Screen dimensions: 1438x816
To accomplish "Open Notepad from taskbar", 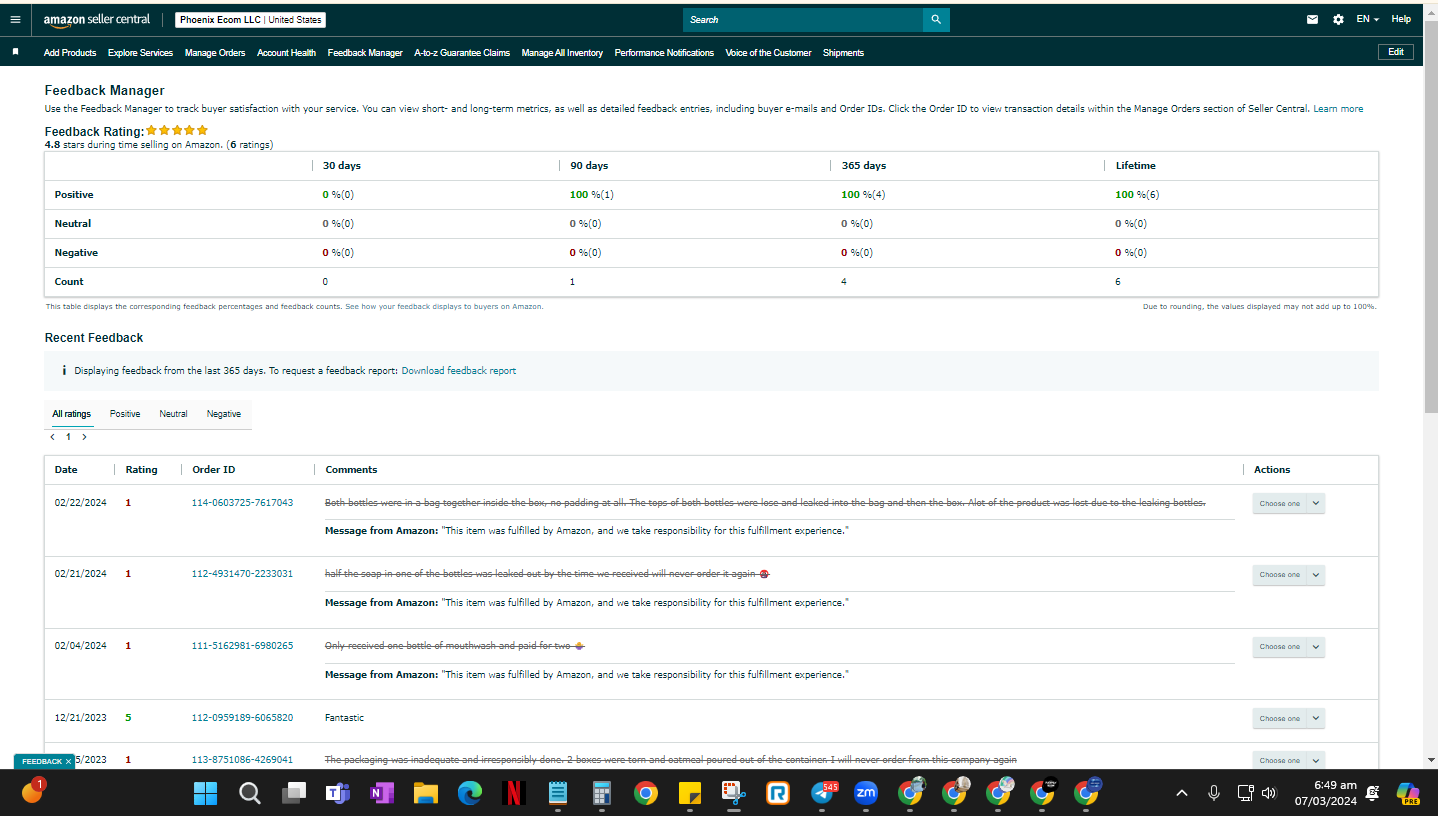I will (558, 794).
